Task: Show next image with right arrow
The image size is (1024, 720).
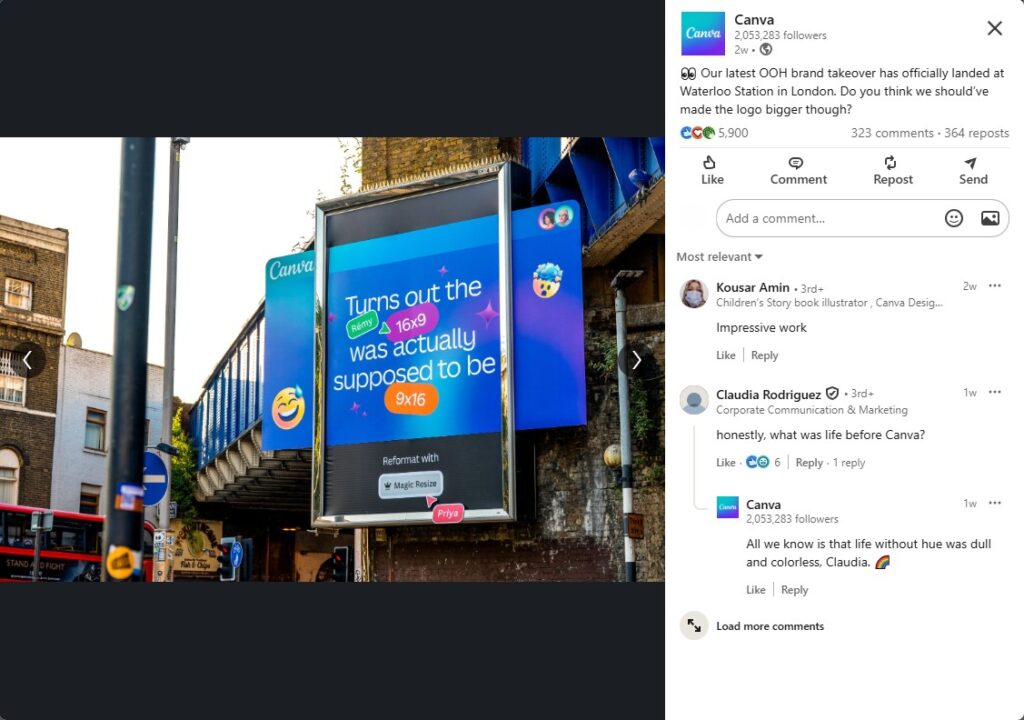Action: (635, 360)
